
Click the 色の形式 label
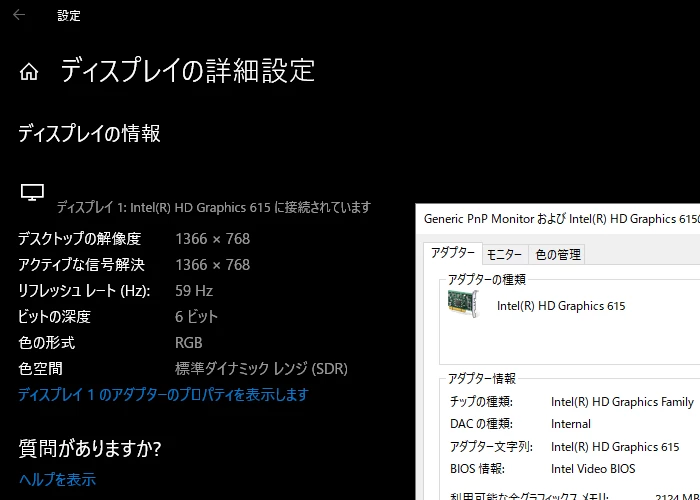[46, 343]
